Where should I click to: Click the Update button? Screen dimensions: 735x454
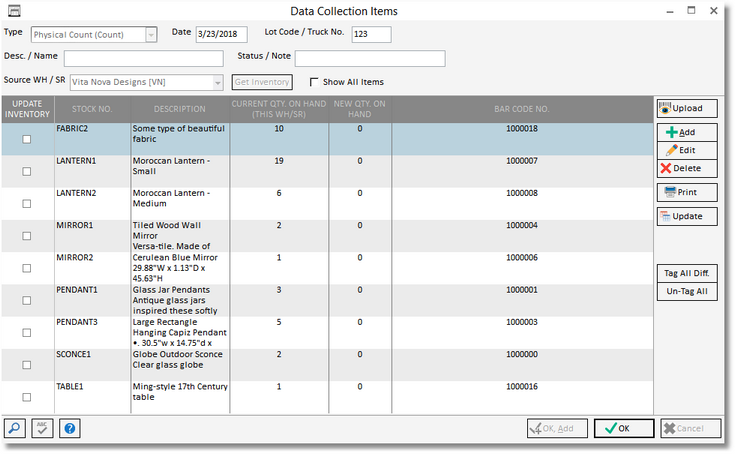687,216
